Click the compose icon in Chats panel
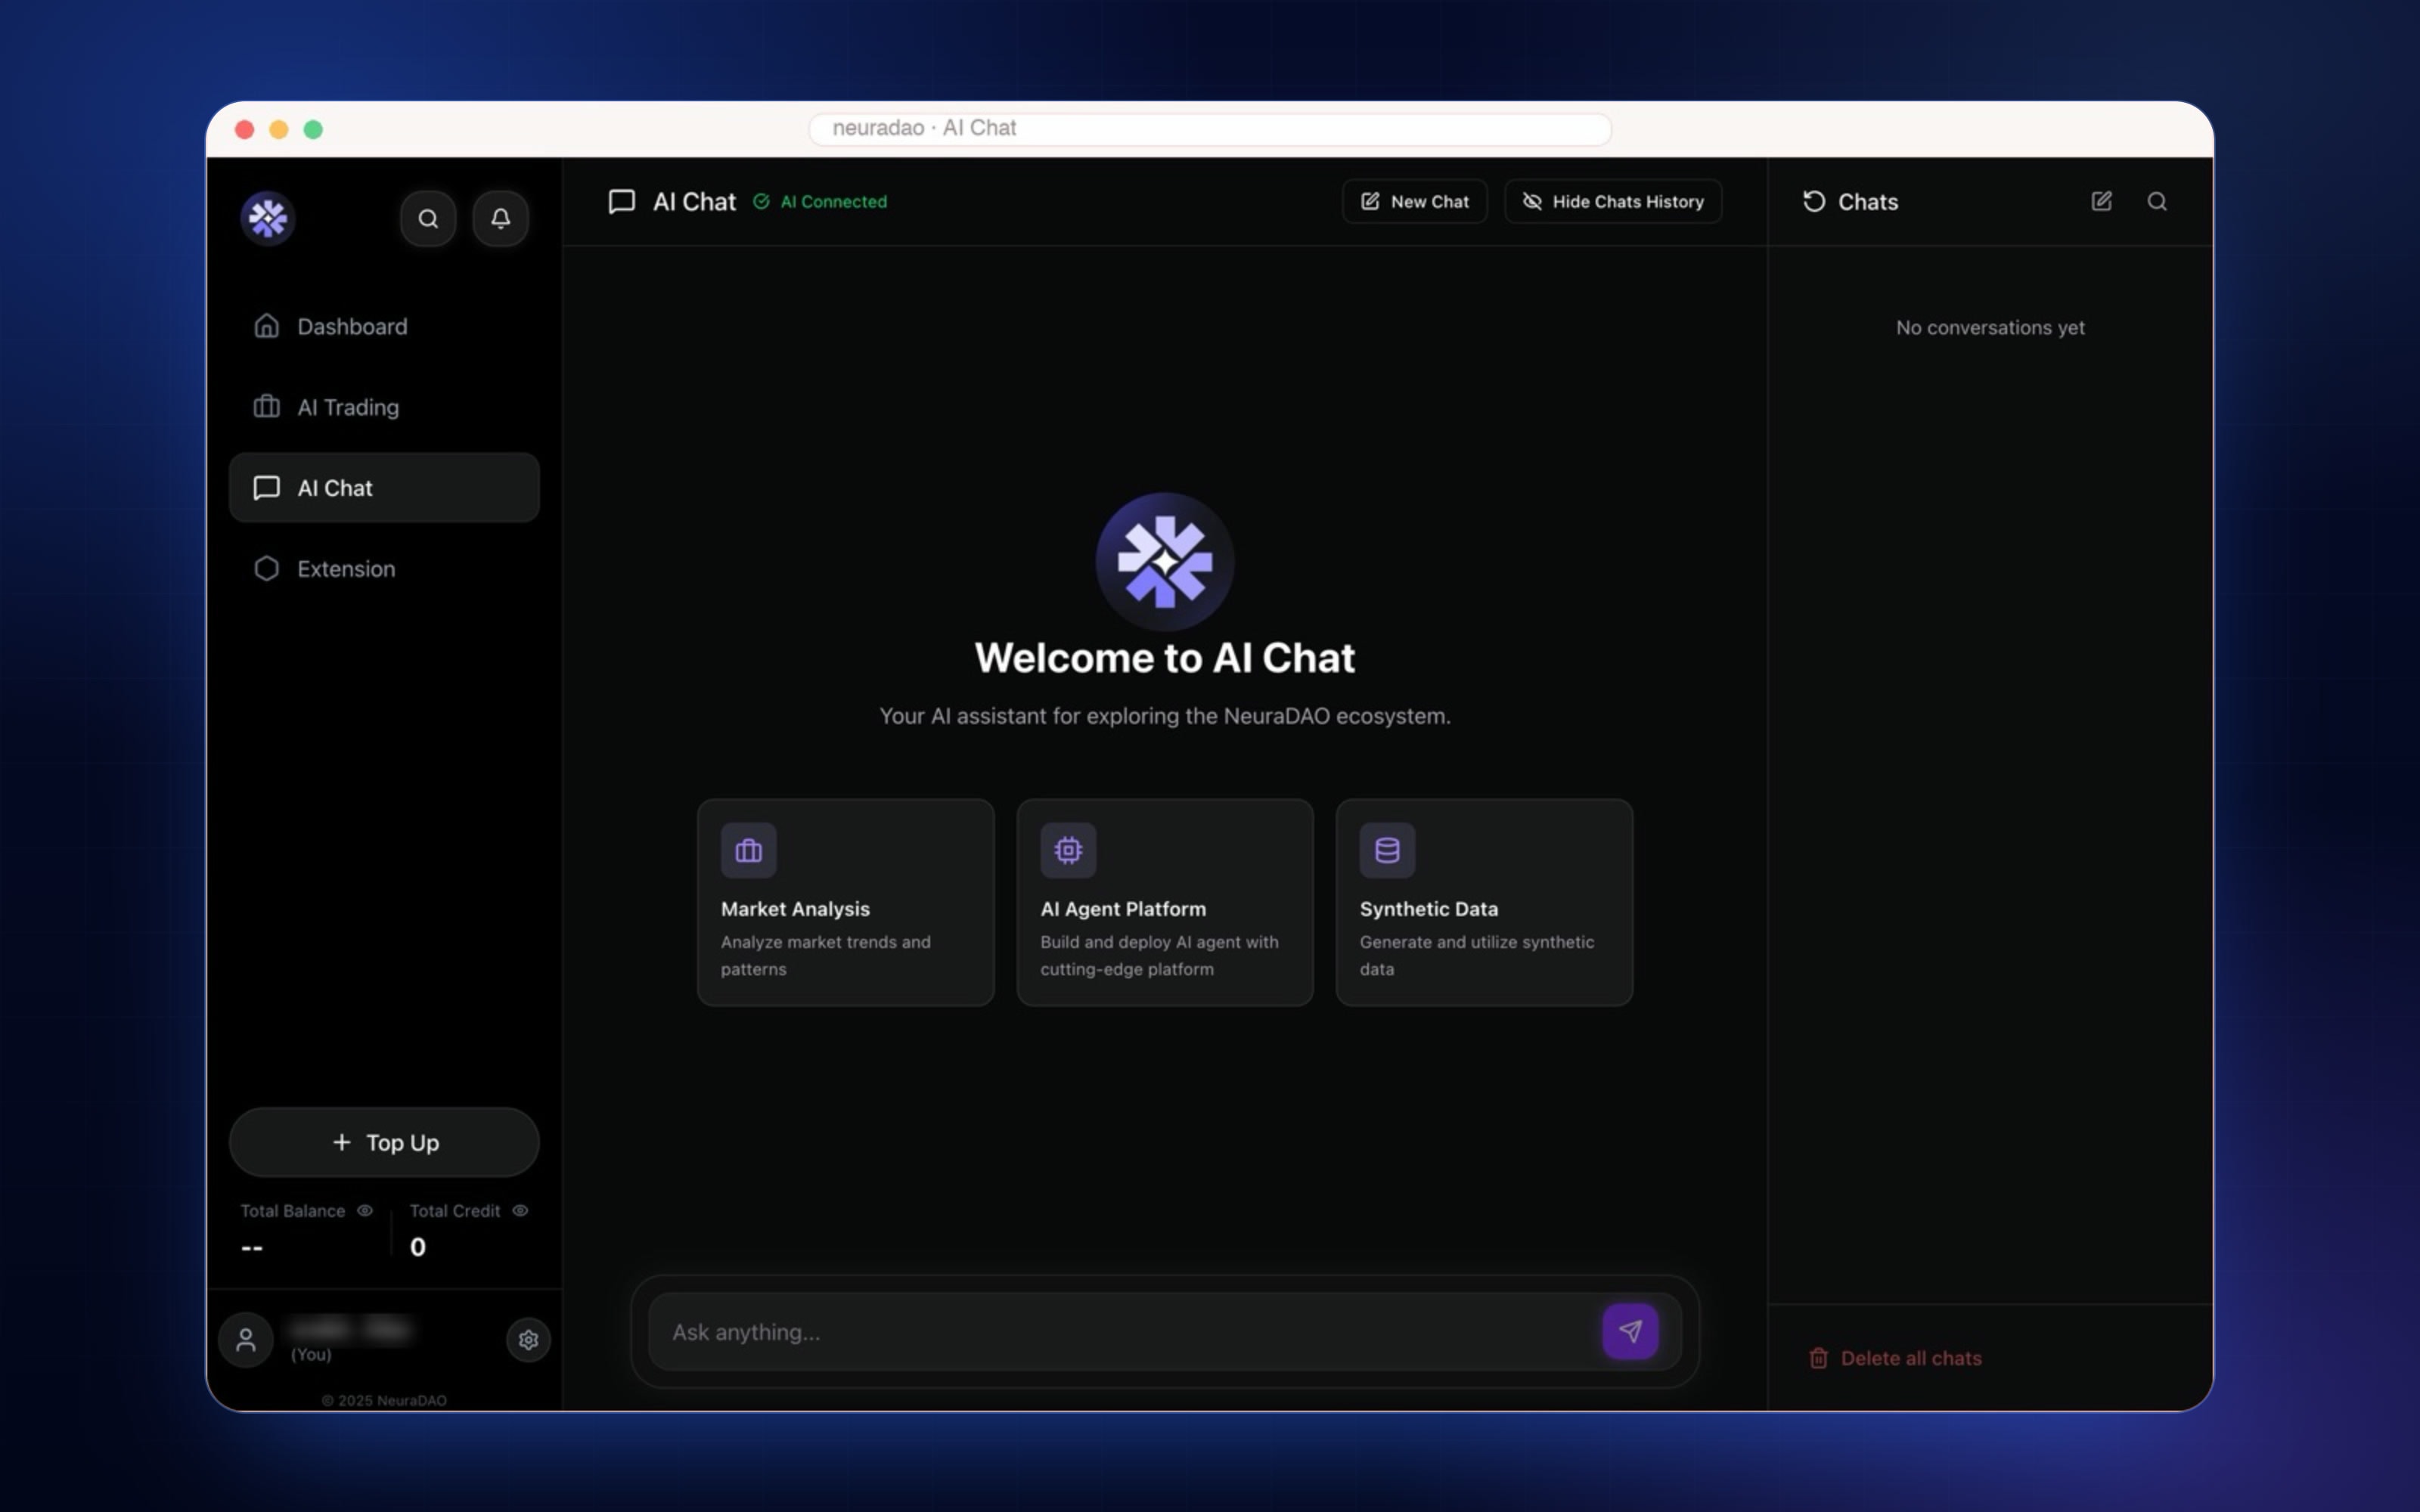 [2102, 202]
